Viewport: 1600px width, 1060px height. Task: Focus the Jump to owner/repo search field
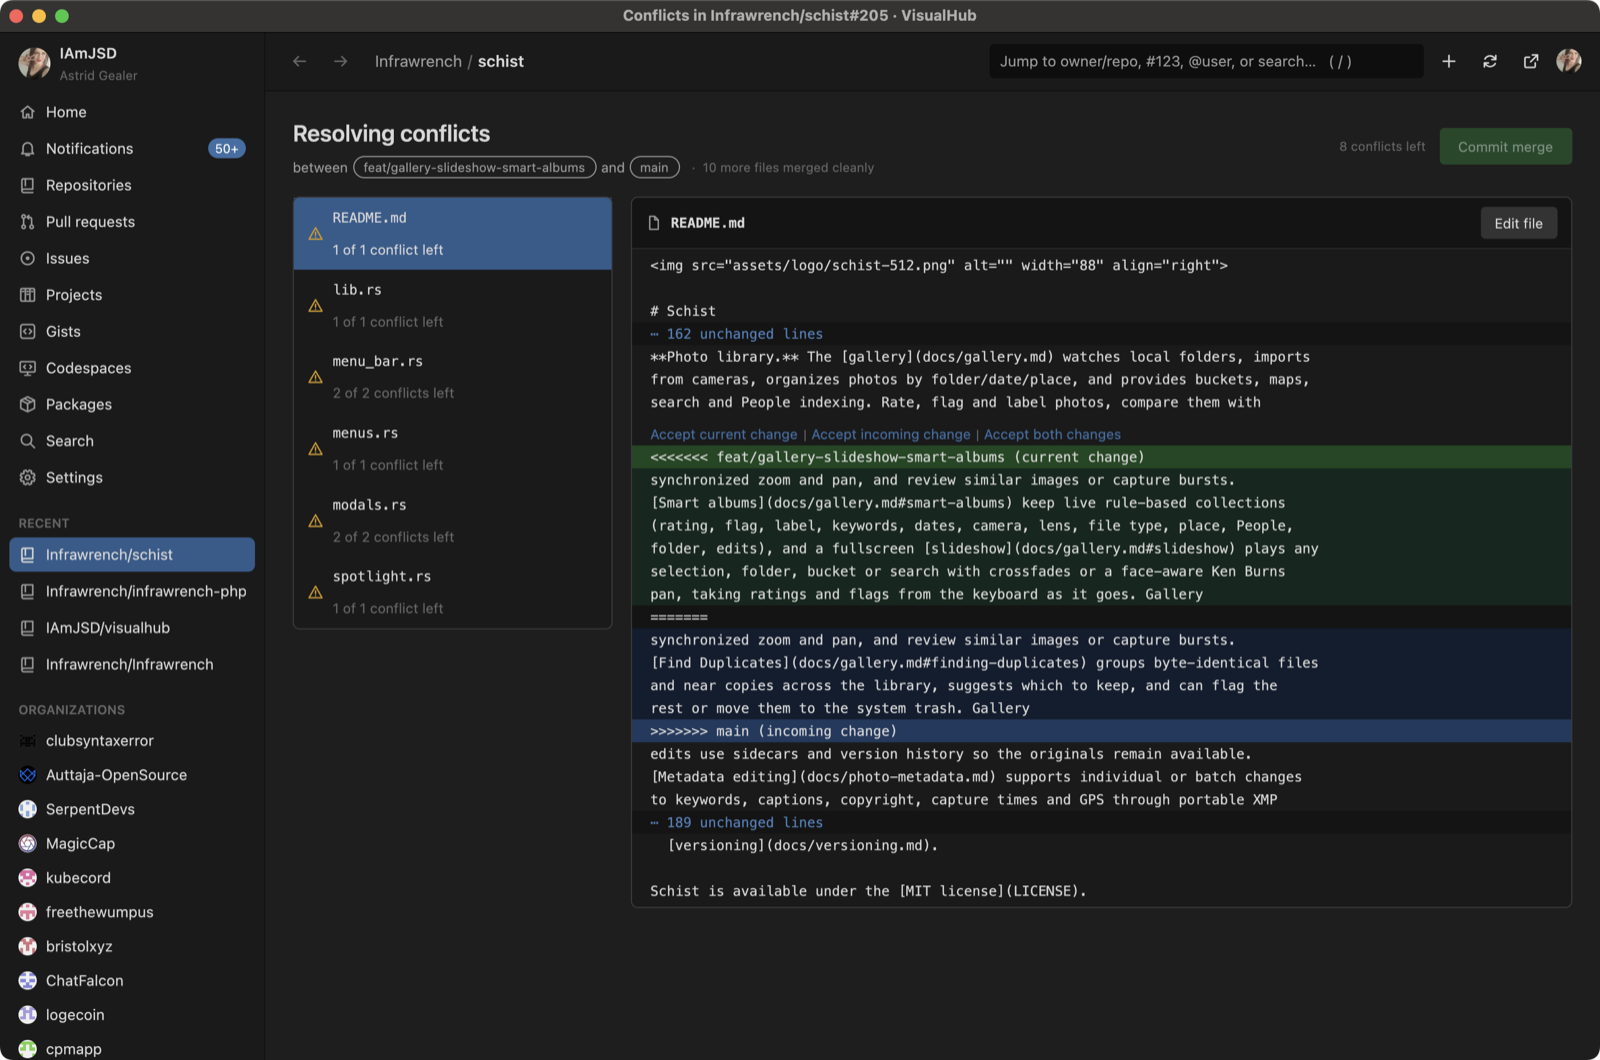[x=1206, y=61]
